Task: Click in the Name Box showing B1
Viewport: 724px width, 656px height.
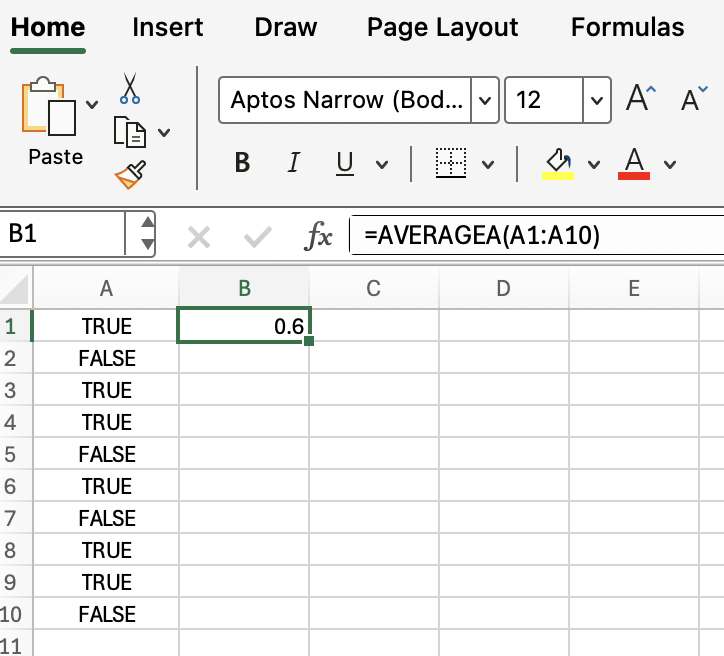Action: point(62,233)
